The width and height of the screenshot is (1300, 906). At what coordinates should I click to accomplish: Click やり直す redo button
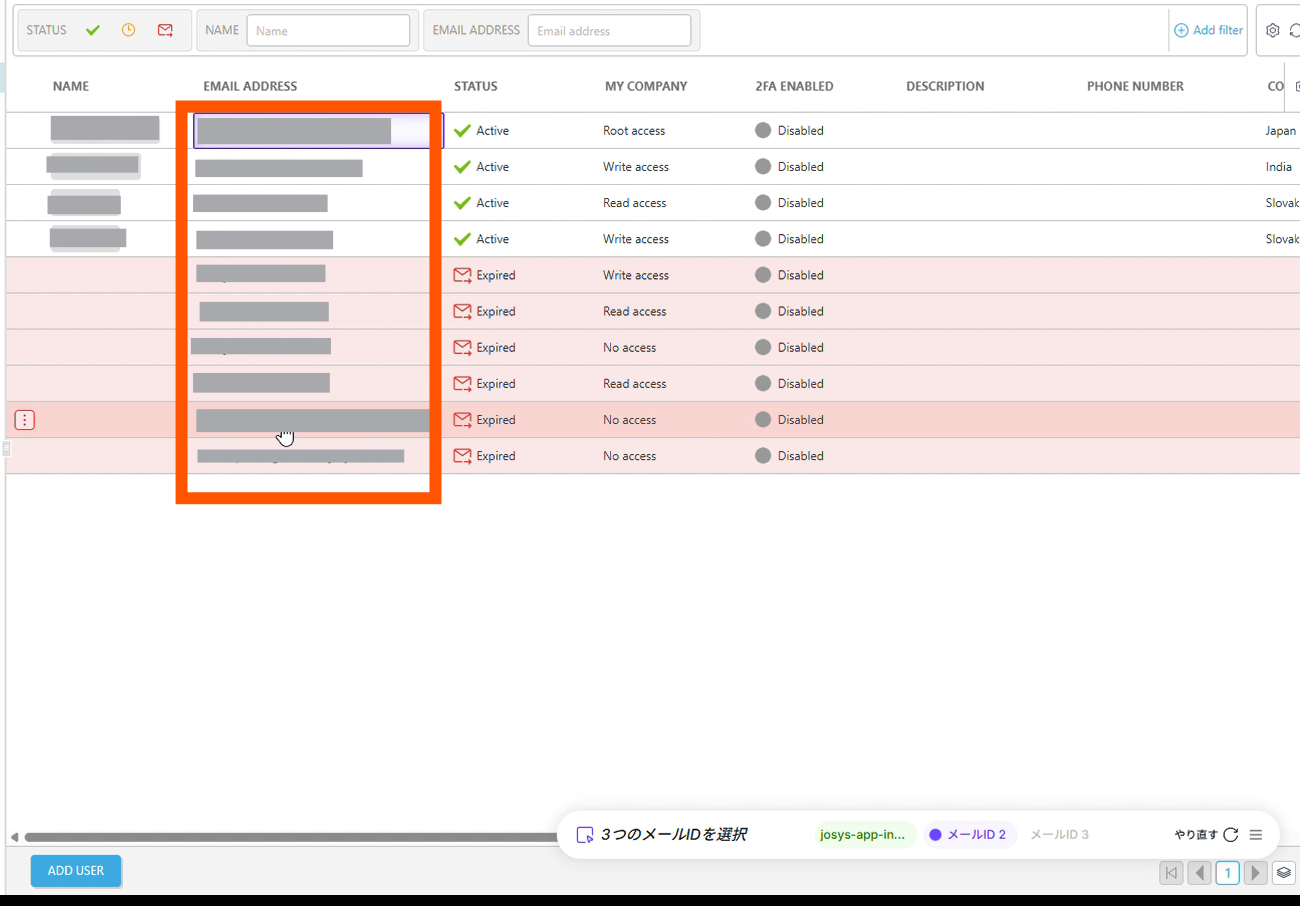pos(1206,835)
